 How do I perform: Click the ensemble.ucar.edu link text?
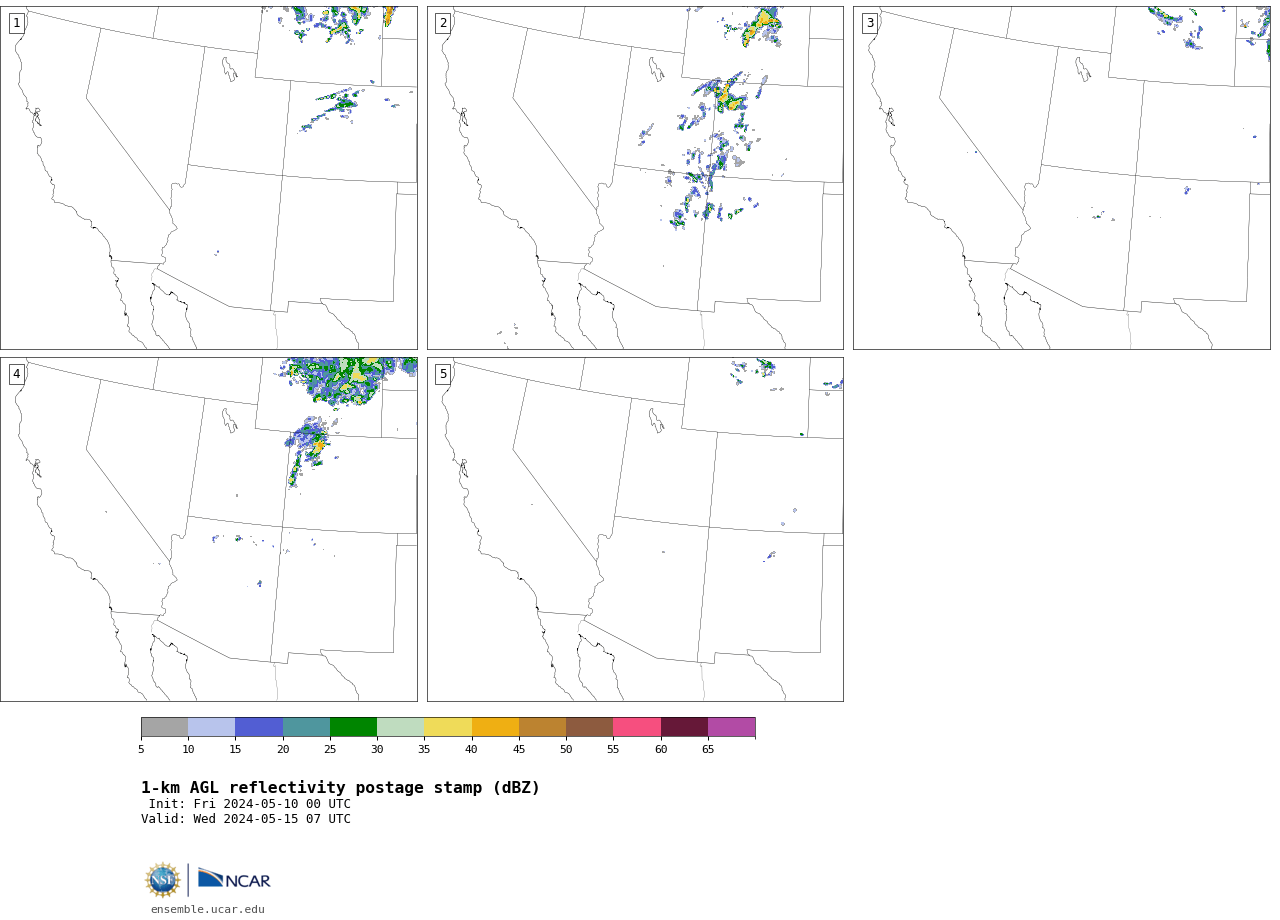(208, 910)
